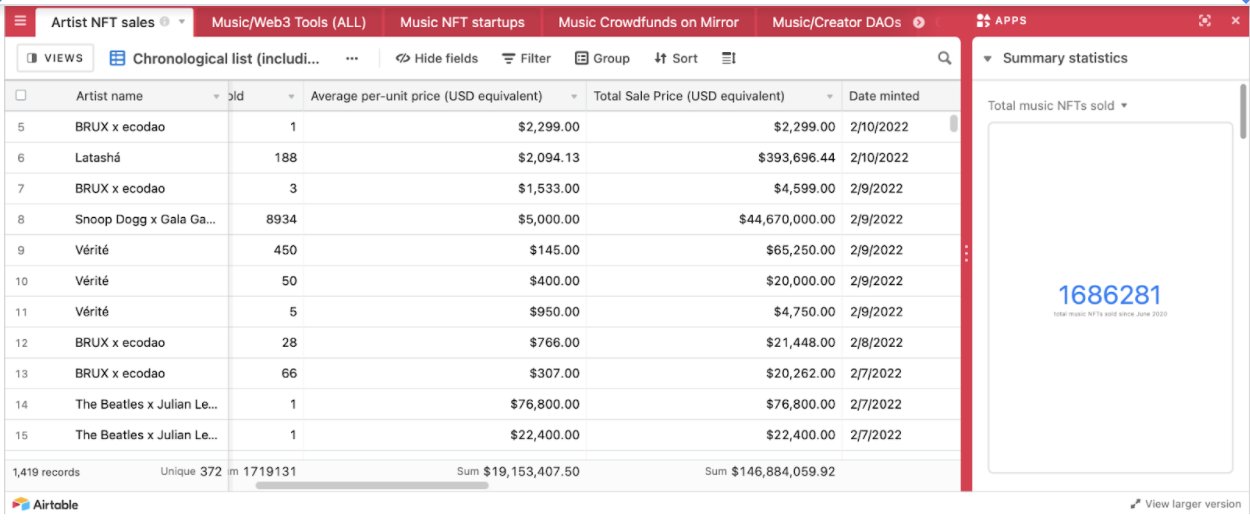Tick the select-all checkbox in the header

(21, 96)
